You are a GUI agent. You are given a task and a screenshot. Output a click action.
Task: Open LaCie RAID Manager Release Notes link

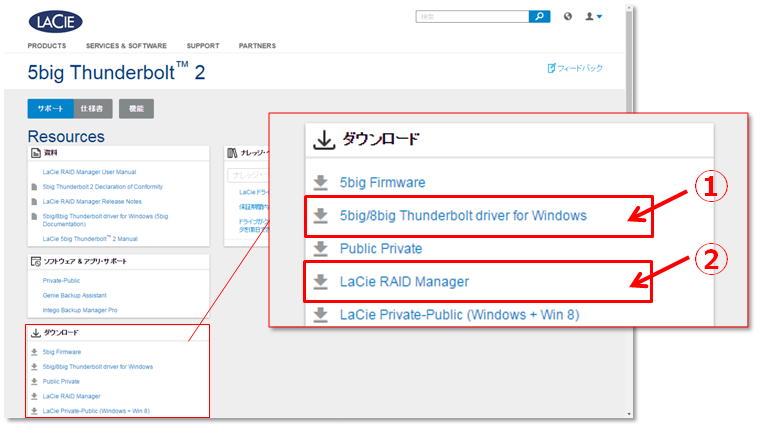[92, 202]
